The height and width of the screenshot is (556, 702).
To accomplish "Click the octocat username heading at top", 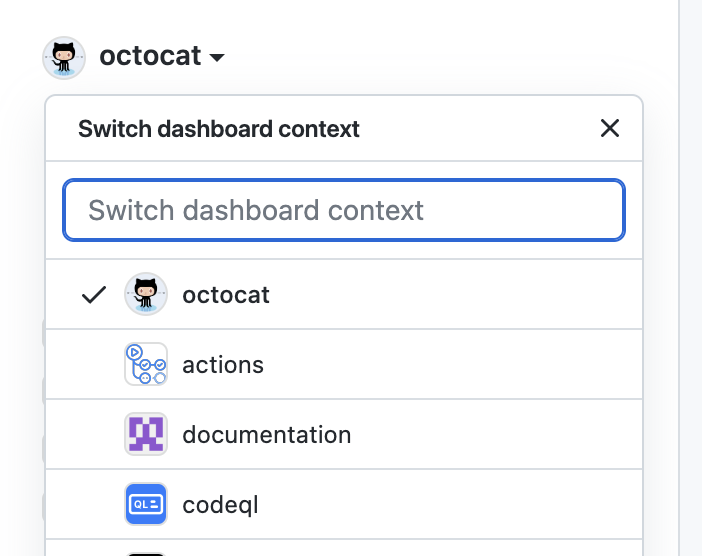I will click(x=150, y=56).
